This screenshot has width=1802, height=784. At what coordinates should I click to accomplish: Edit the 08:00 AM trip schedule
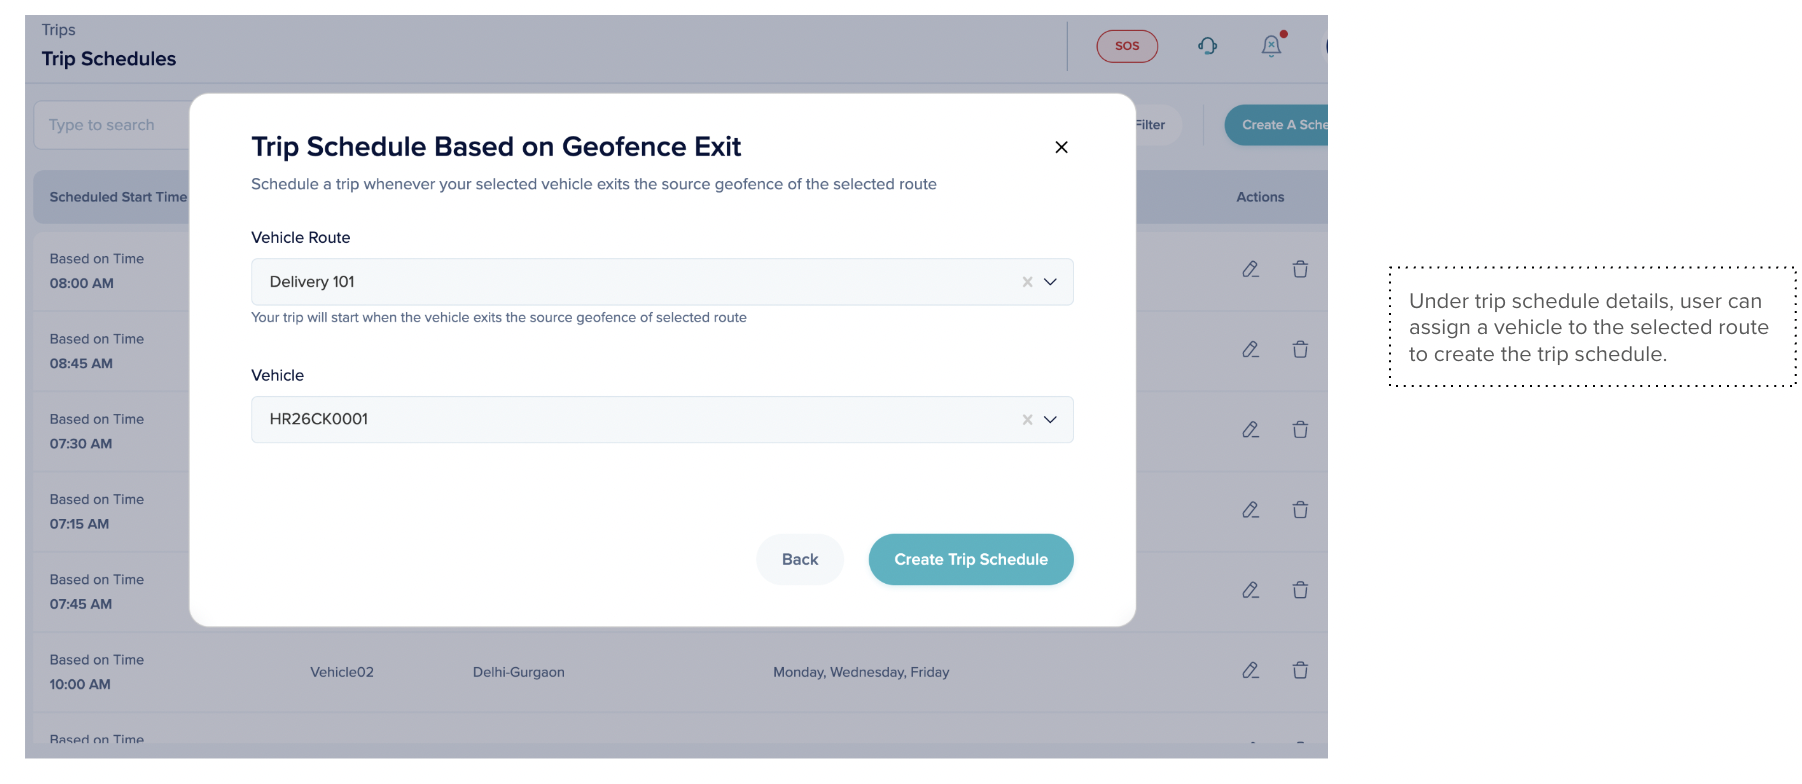(1250, 269)
